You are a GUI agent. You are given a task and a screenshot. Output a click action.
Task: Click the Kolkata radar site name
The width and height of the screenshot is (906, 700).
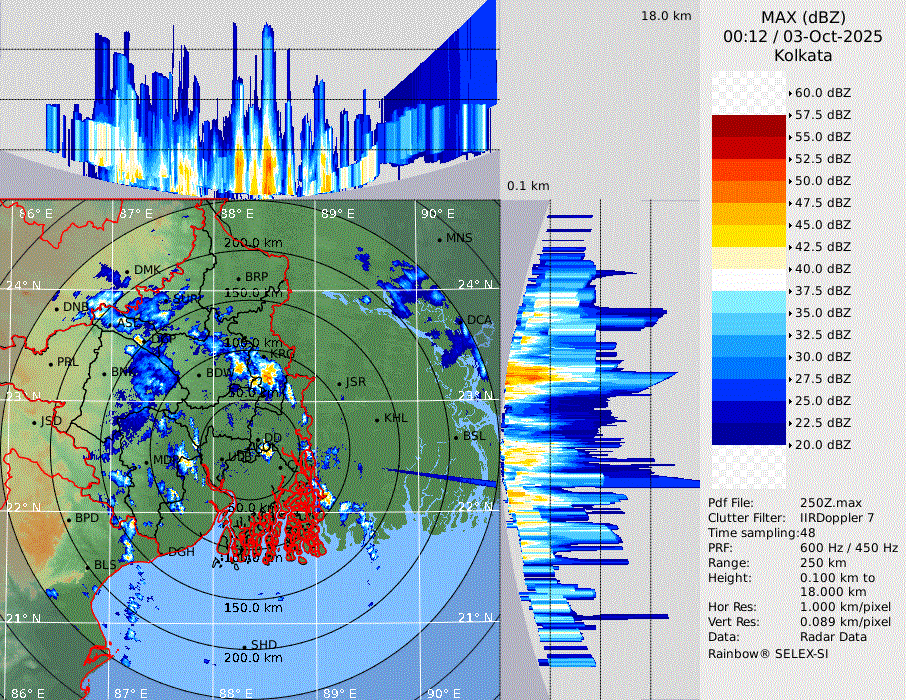[x=803, y=55]
